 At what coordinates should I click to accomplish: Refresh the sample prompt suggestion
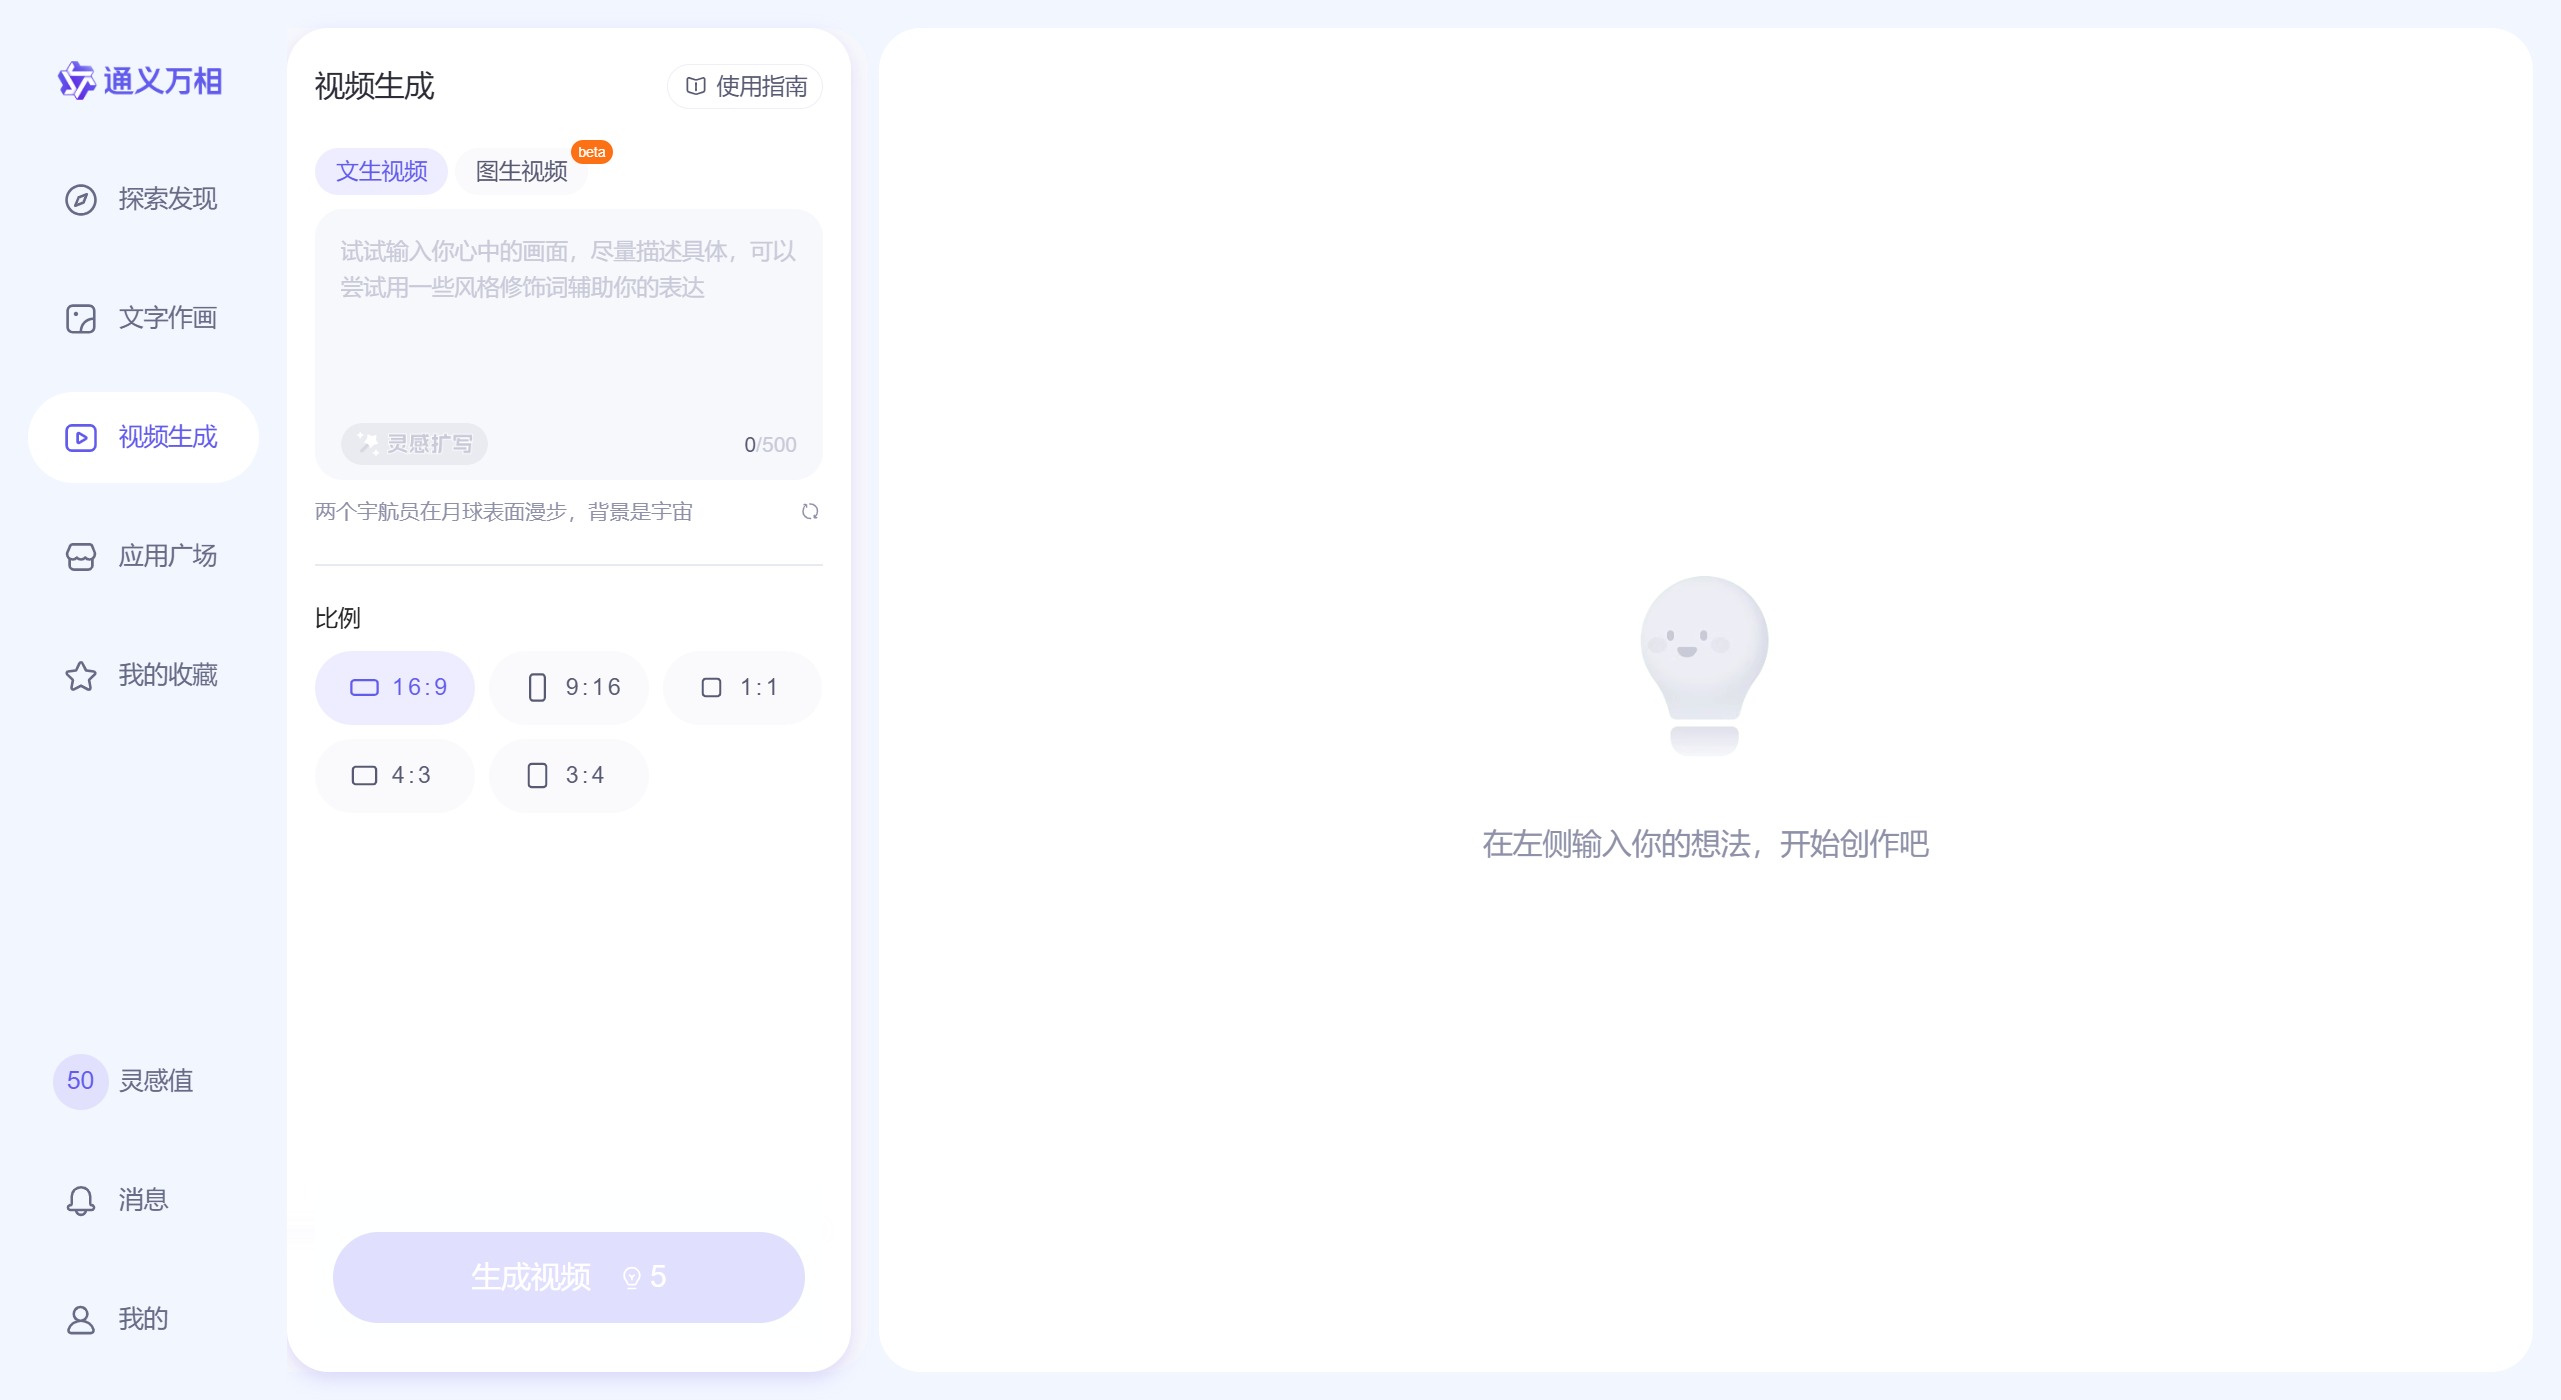(810, 511)
